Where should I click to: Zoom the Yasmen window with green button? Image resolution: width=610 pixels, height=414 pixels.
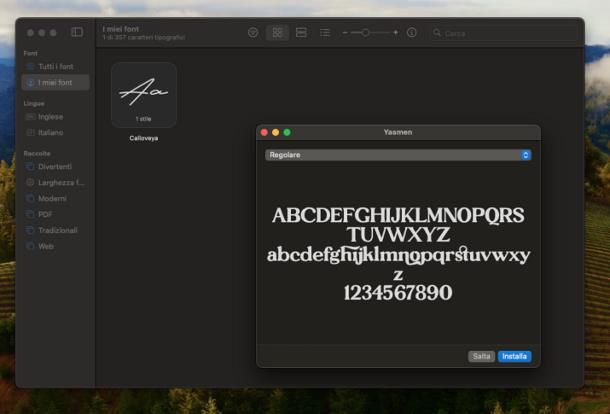287,132
